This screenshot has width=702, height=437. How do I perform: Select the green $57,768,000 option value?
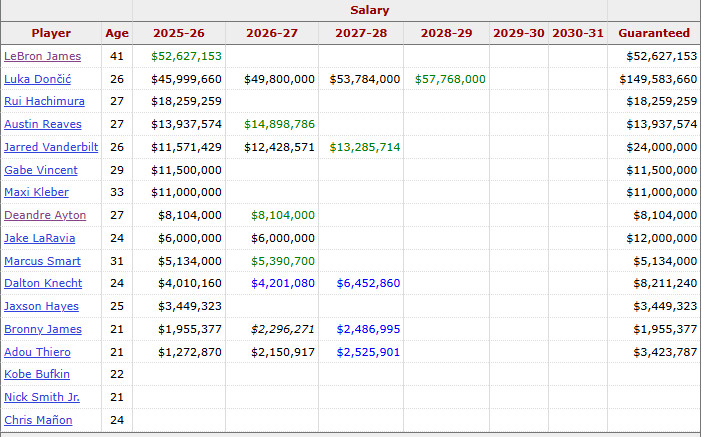pos(450,79)
